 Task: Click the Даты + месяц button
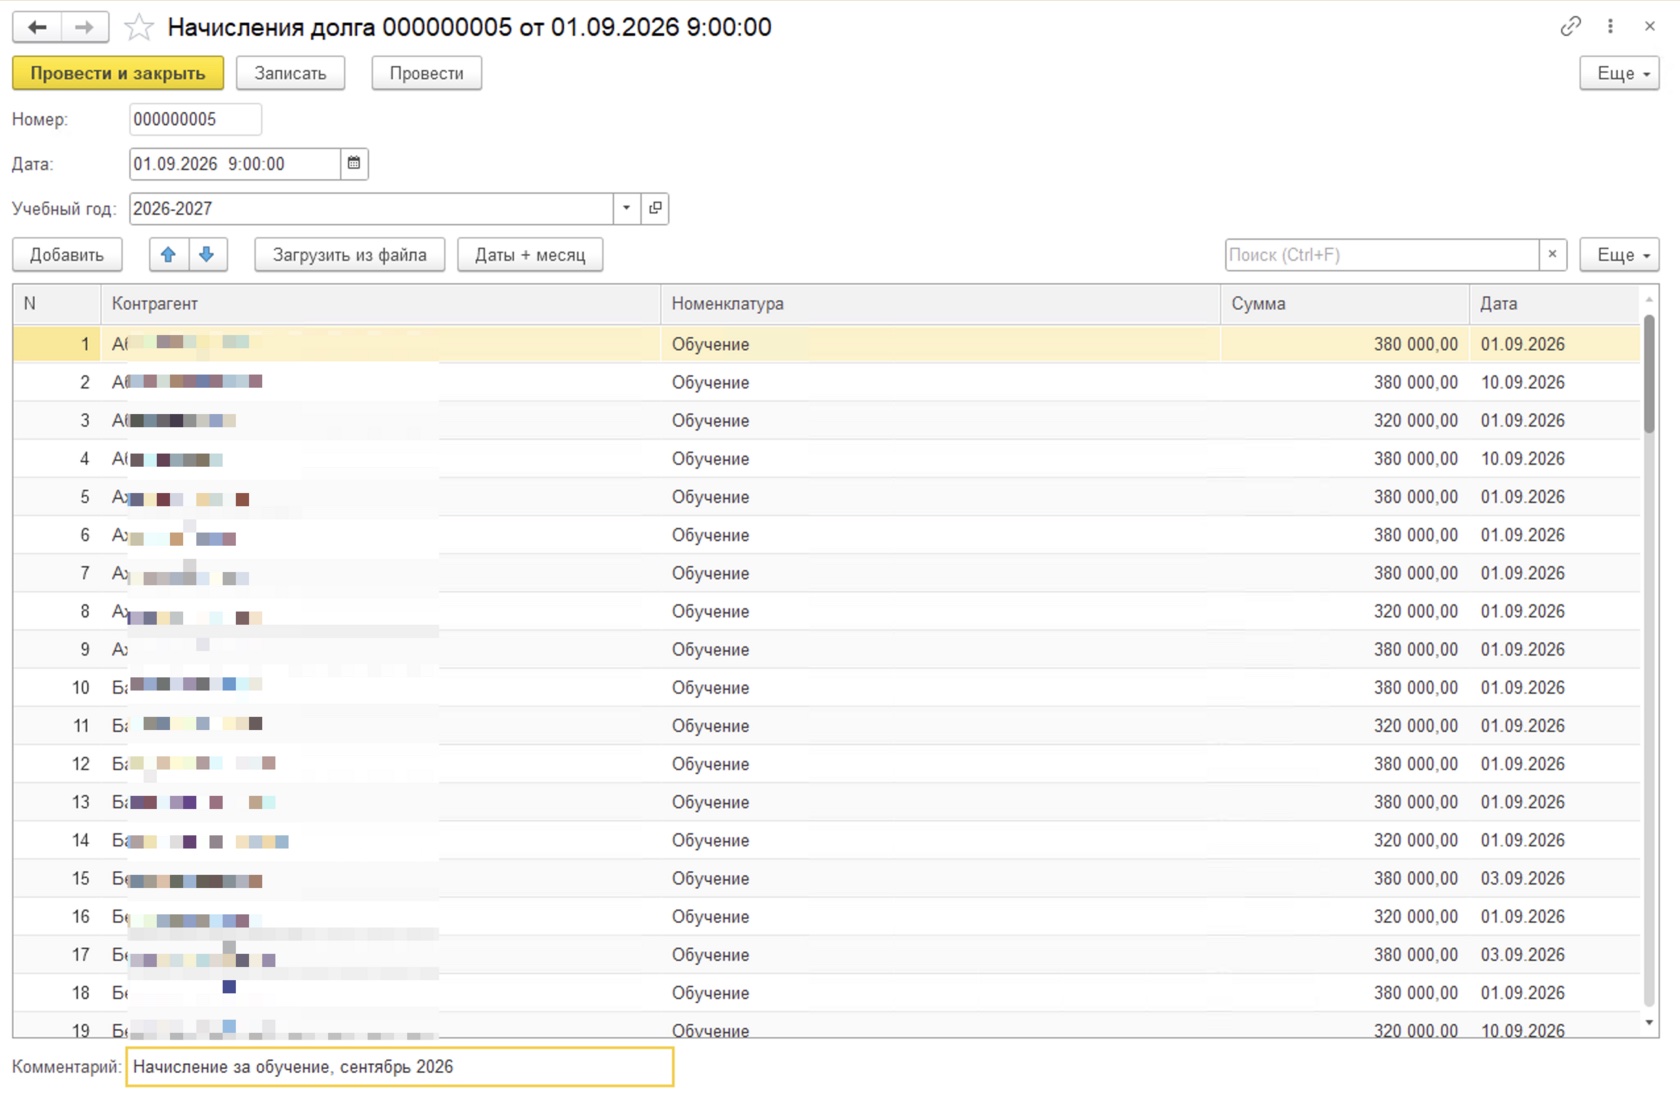coord(530,254)
